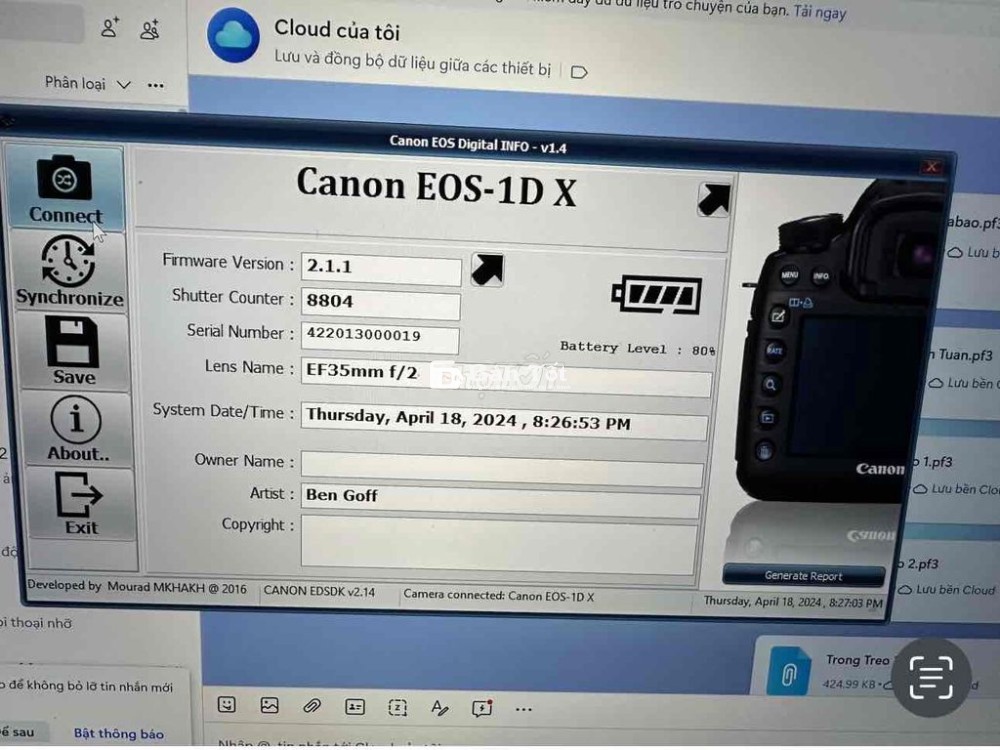Click the screen capture icon in chat toolbar
This screenshot has height=750, width=1000.
(x=397, y=707)
